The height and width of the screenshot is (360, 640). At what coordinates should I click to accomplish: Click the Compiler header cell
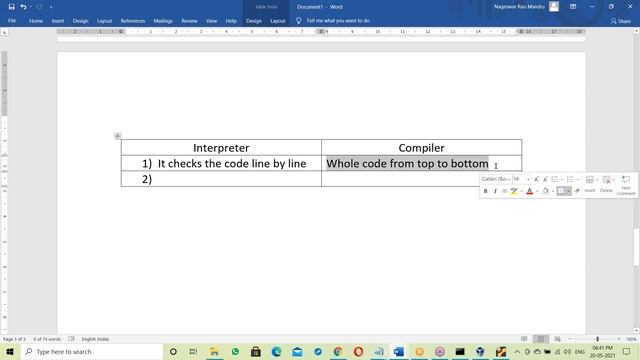421,147
